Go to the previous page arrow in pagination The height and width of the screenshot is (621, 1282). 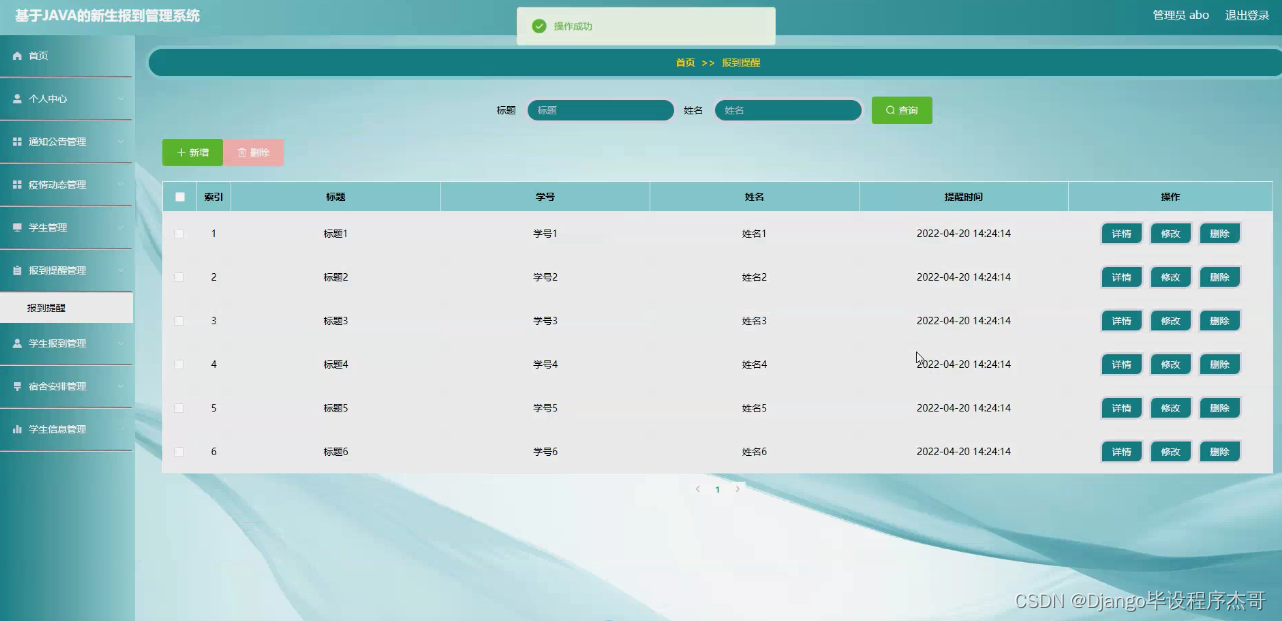pyautogui.click(x=698, y=490)
